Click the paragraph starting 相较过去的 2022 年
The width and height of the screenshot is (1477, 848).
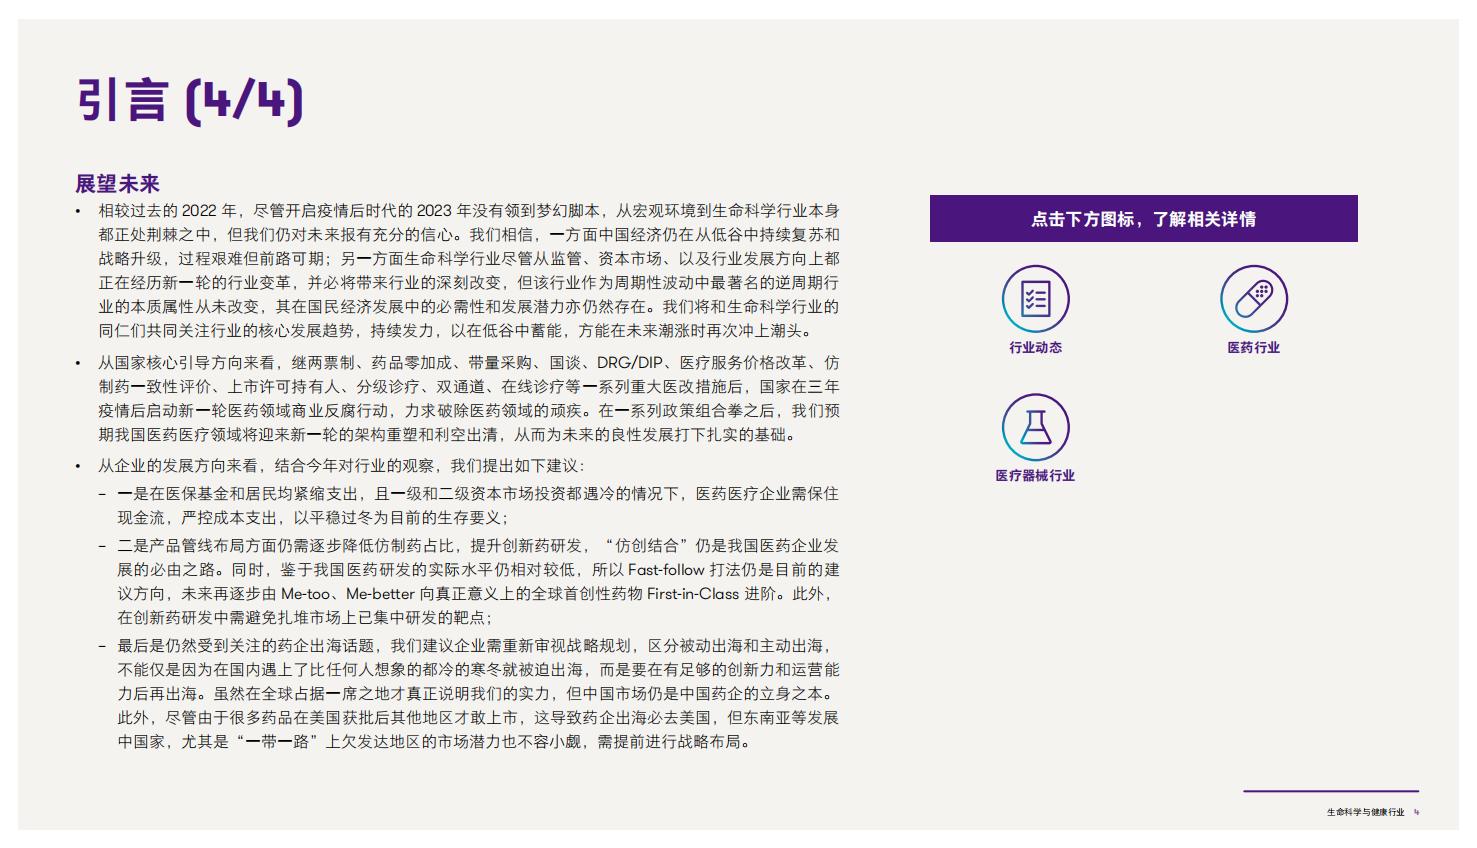click(468, 271)
